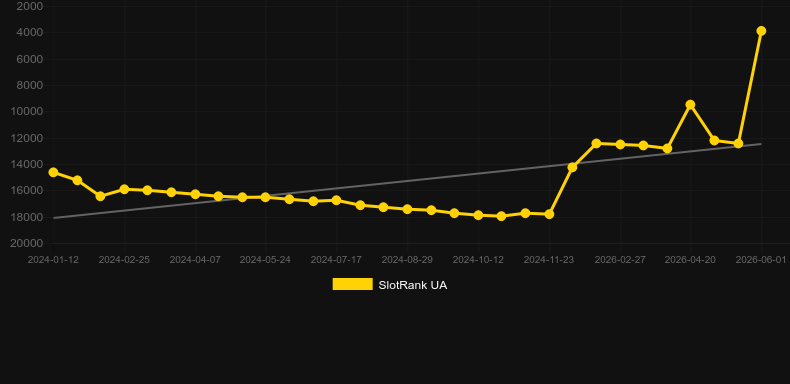
Task: Click the 2024-02-25 date label
Action: point(124,260)
